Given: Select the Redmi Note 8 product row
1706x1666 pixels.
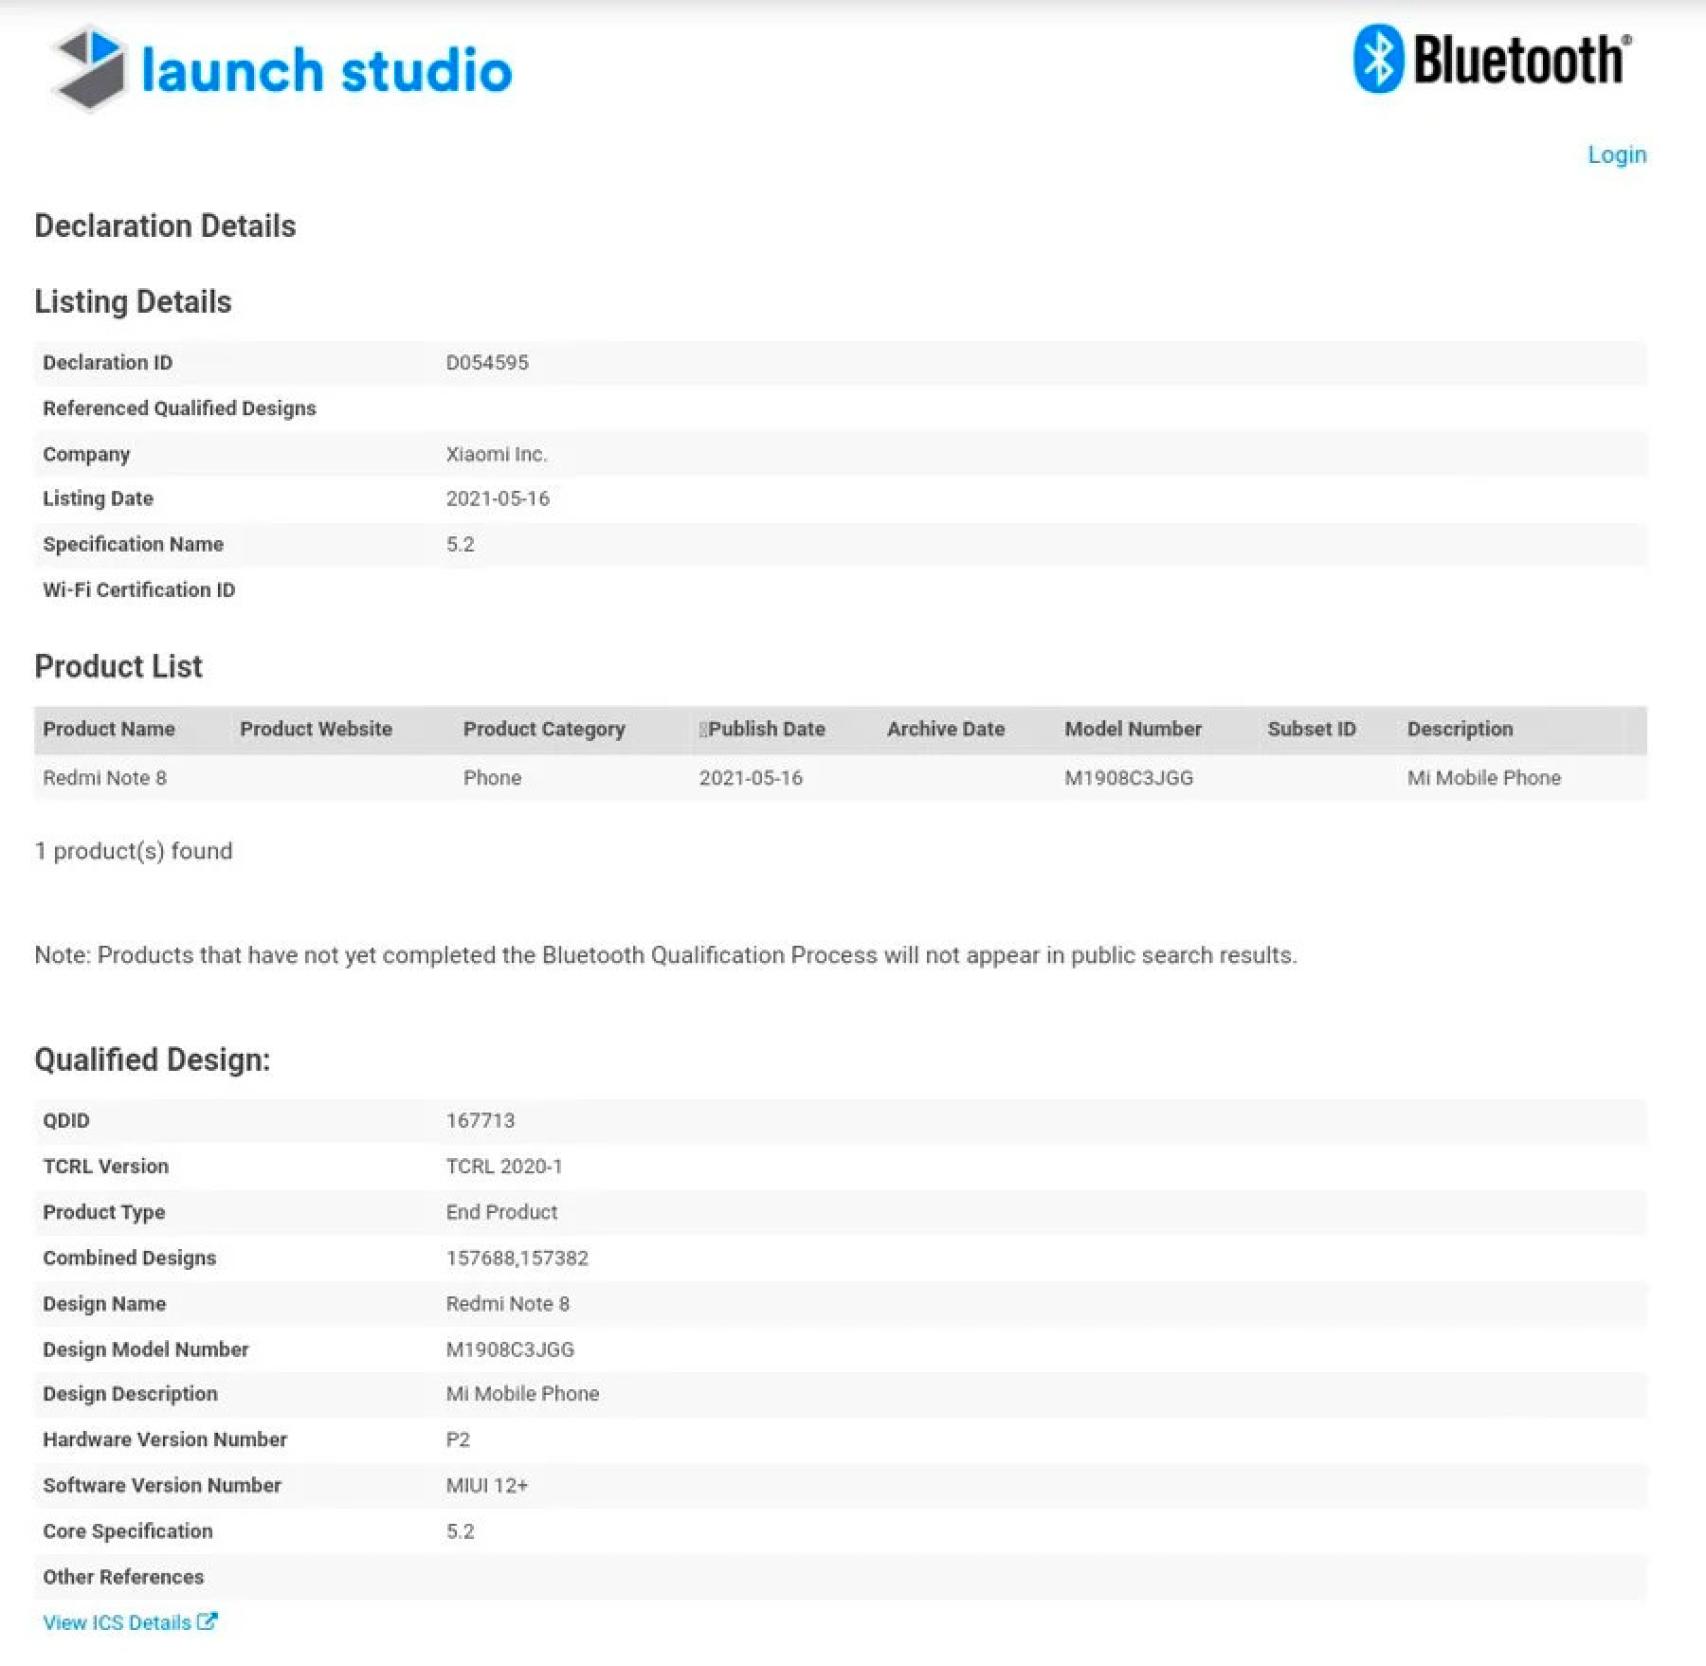Looking at the screenshot, I should [x=103, y=778].
